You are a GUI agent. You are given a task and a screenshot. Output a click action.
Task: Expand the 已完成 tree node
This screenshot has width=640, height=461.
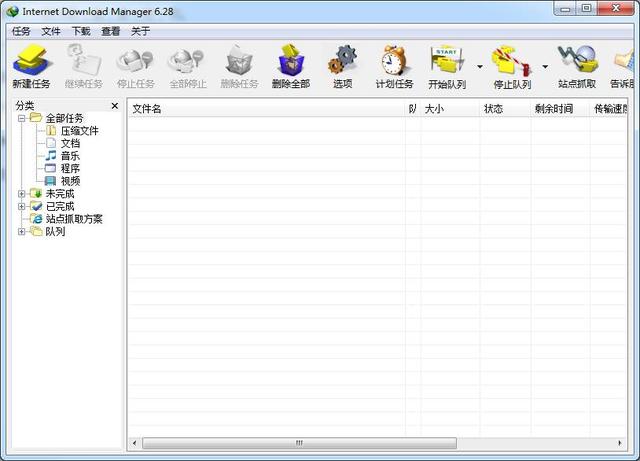coord(22,206)
